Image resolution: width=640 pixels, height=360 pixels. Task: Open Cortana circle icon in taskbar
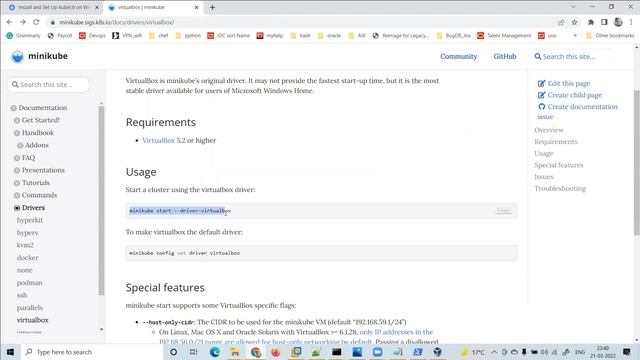(x=173, y=352)
